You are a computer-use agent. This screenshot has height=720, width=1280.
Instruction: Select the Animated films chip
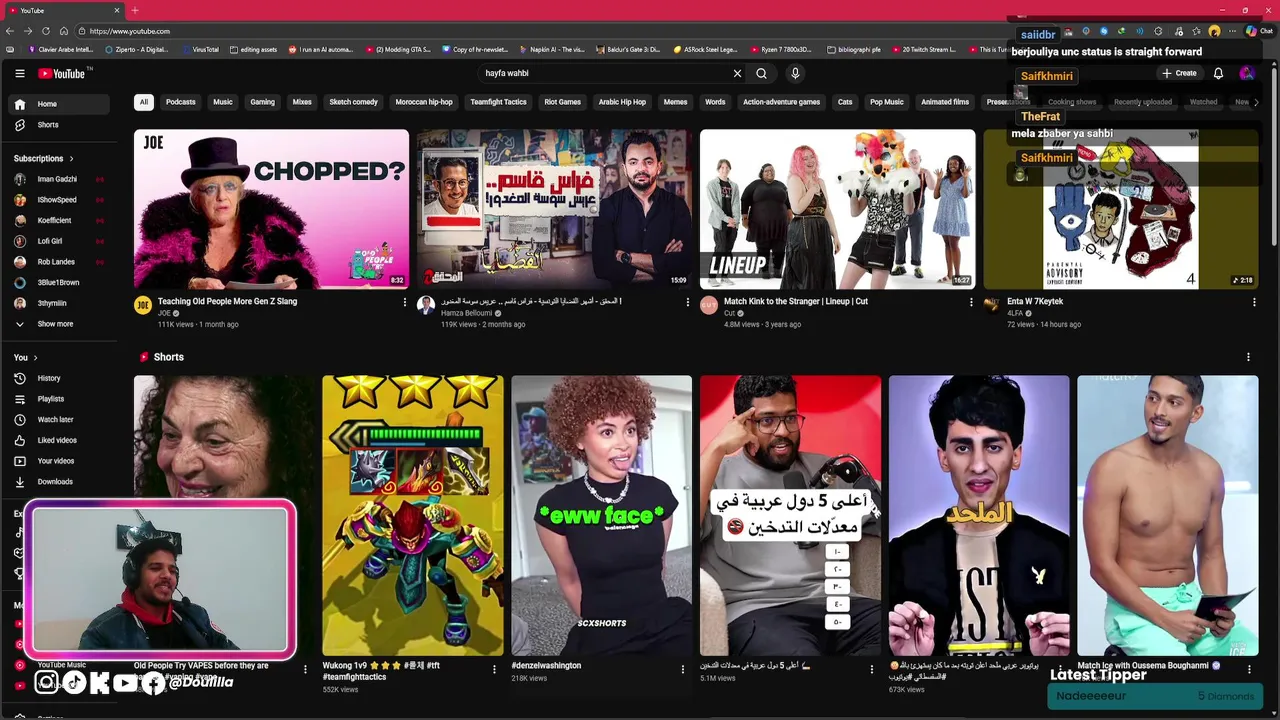coord(945,102)
